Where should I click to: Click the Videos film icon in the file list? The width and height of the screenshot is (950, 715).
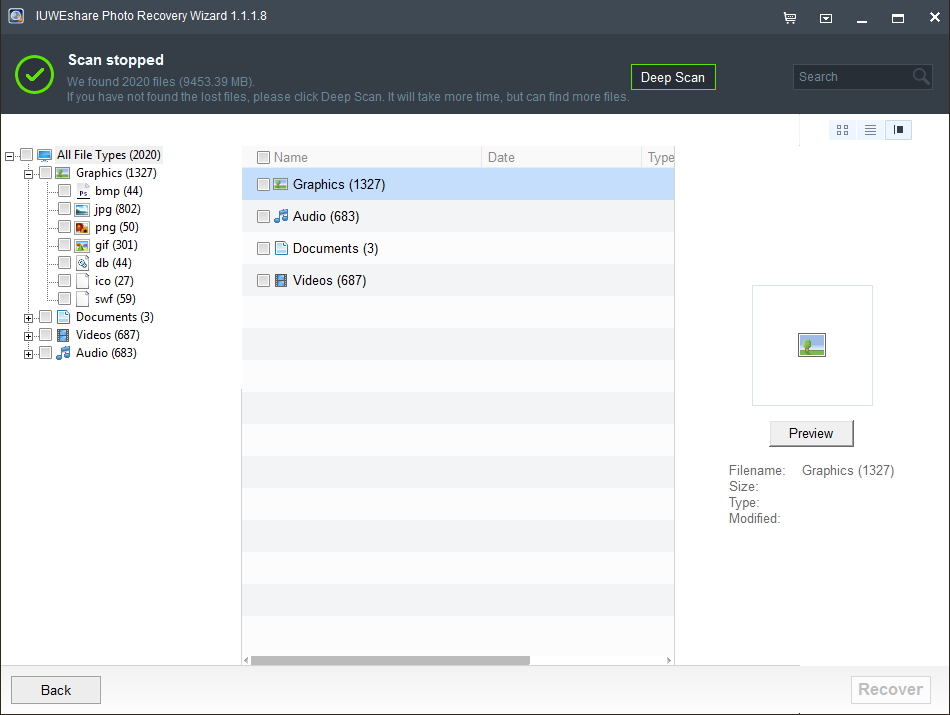(281, 280)
